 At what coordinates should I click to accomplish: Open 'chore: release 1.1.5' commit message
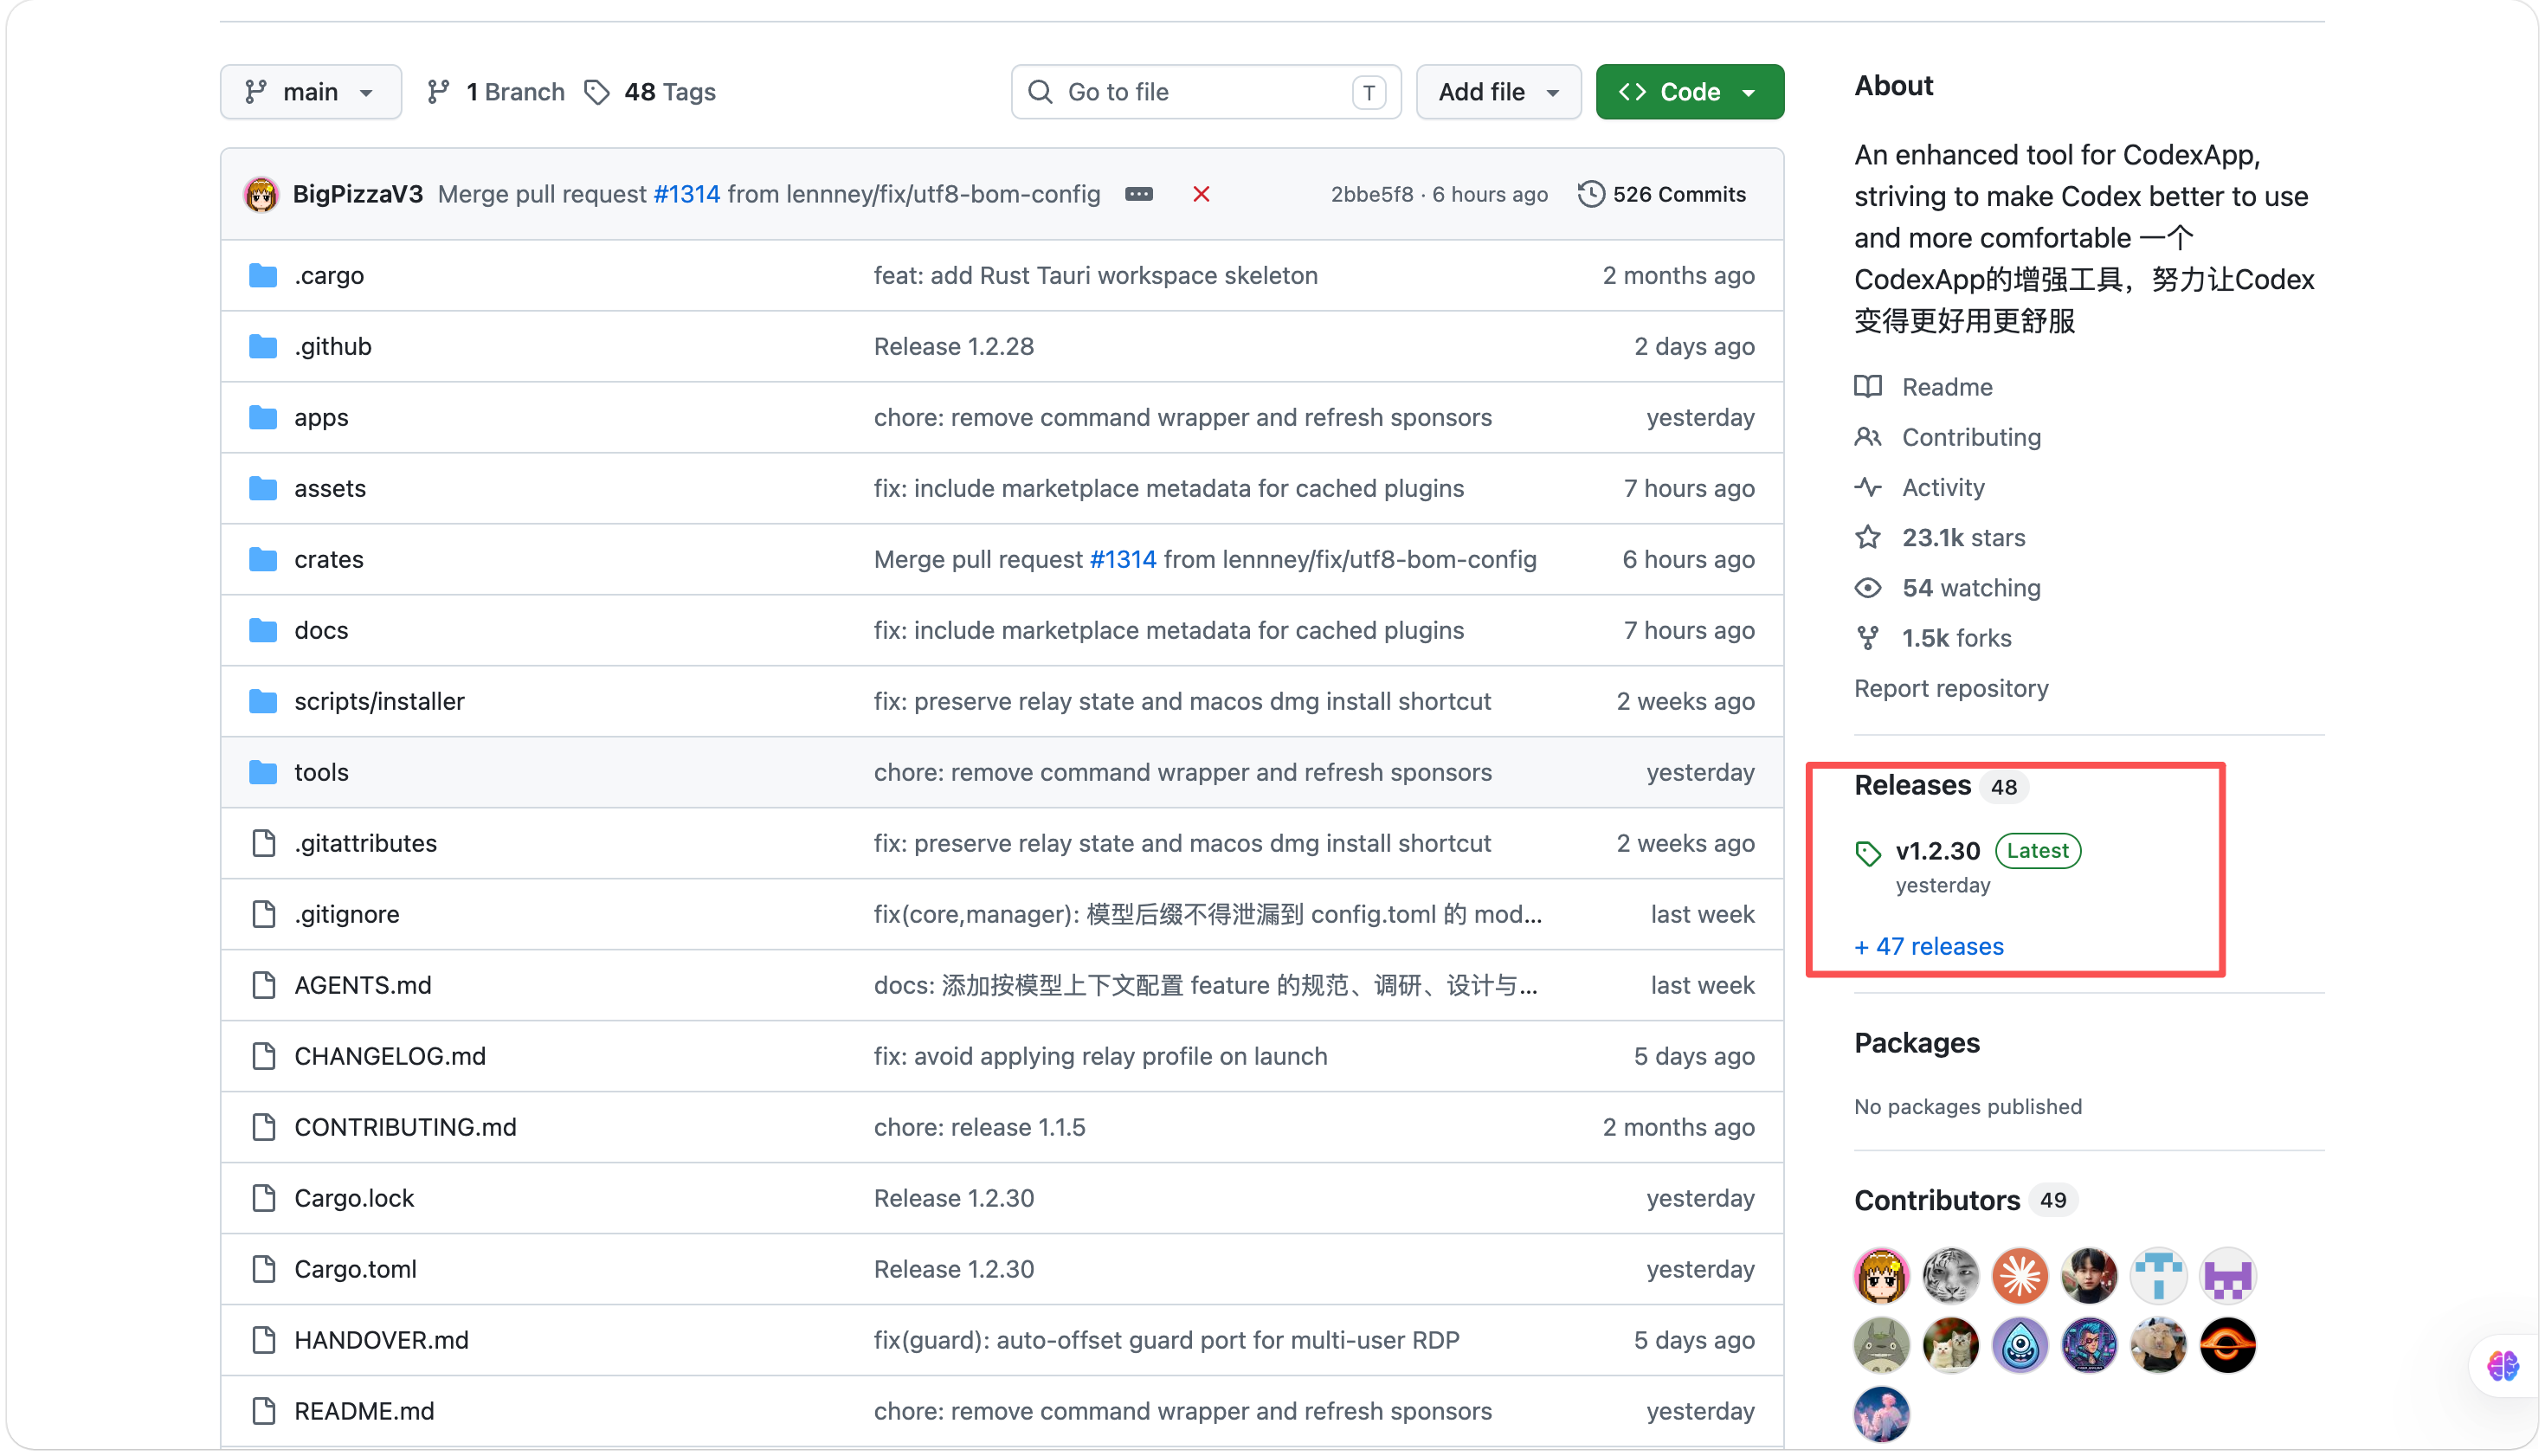[x=980, y=1127]
